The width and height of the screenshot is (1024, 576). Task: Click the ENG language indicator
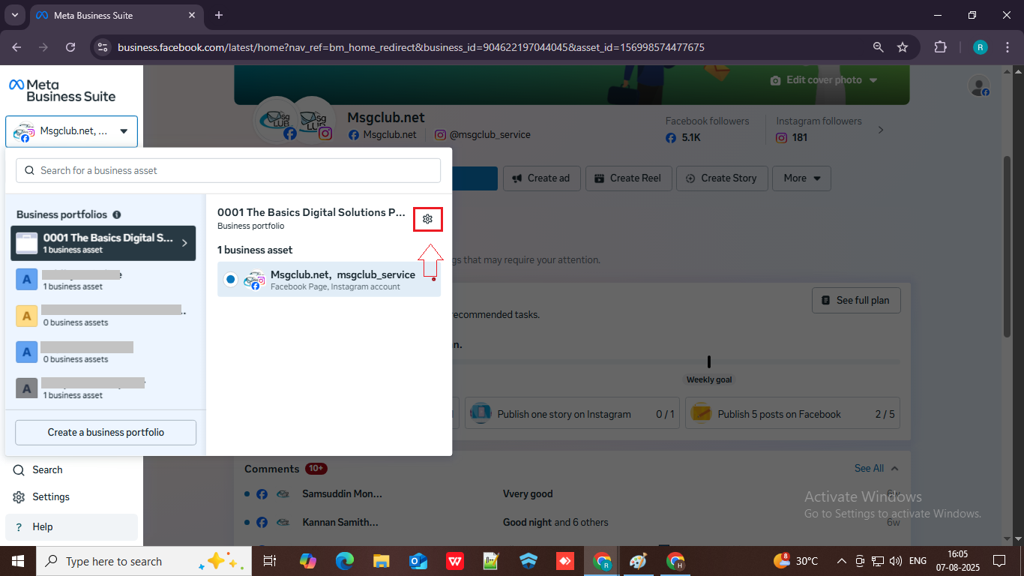(x=918, y=561)
